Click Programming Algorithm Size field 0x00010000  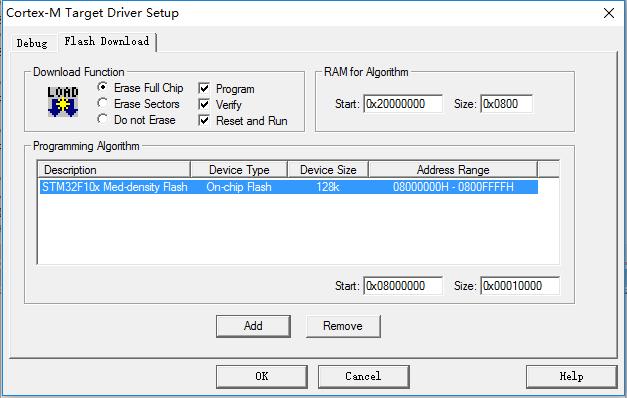click(520, 286)
